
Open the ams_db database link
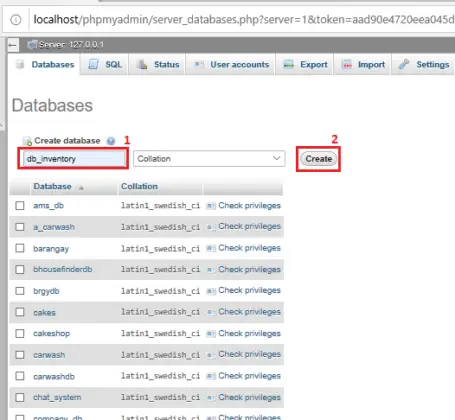(x=48, y=206)
